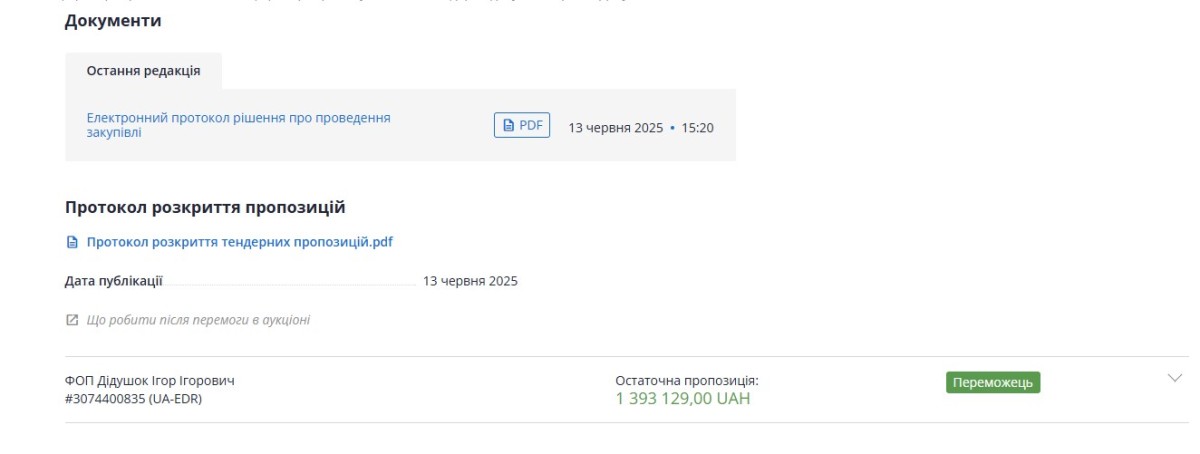Click the document icon inside PDF button

(508, 126)
